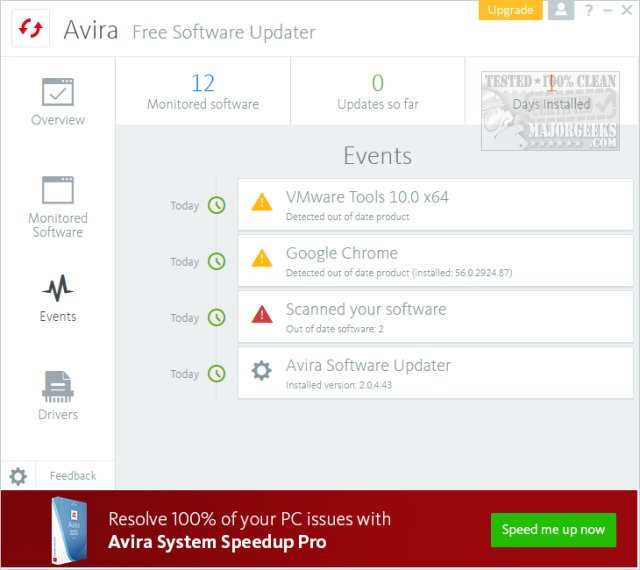This screenshot has width=640, height=570.
Task: Click Speed me up now button
Action: coord(553,530)
